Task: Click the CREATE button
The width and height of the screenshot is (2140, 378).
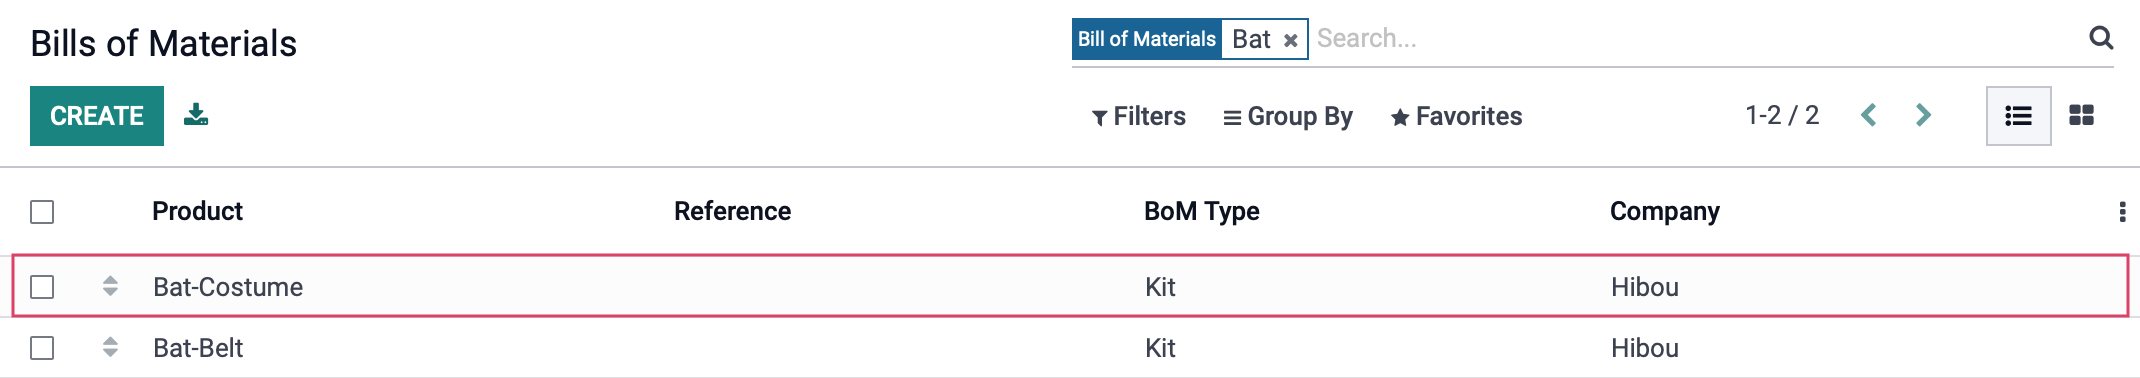Action: [97, 116]
